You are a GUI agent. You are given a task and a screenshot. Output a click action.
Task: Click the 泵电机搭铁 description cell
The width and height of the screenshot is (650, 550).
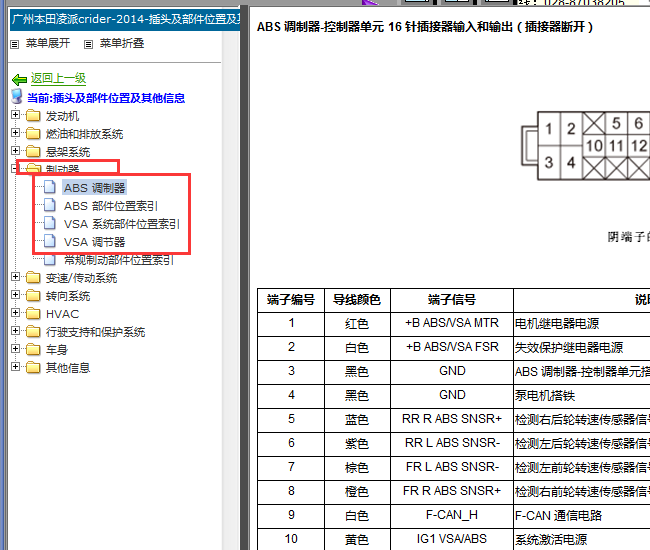(x=582, y=396)
